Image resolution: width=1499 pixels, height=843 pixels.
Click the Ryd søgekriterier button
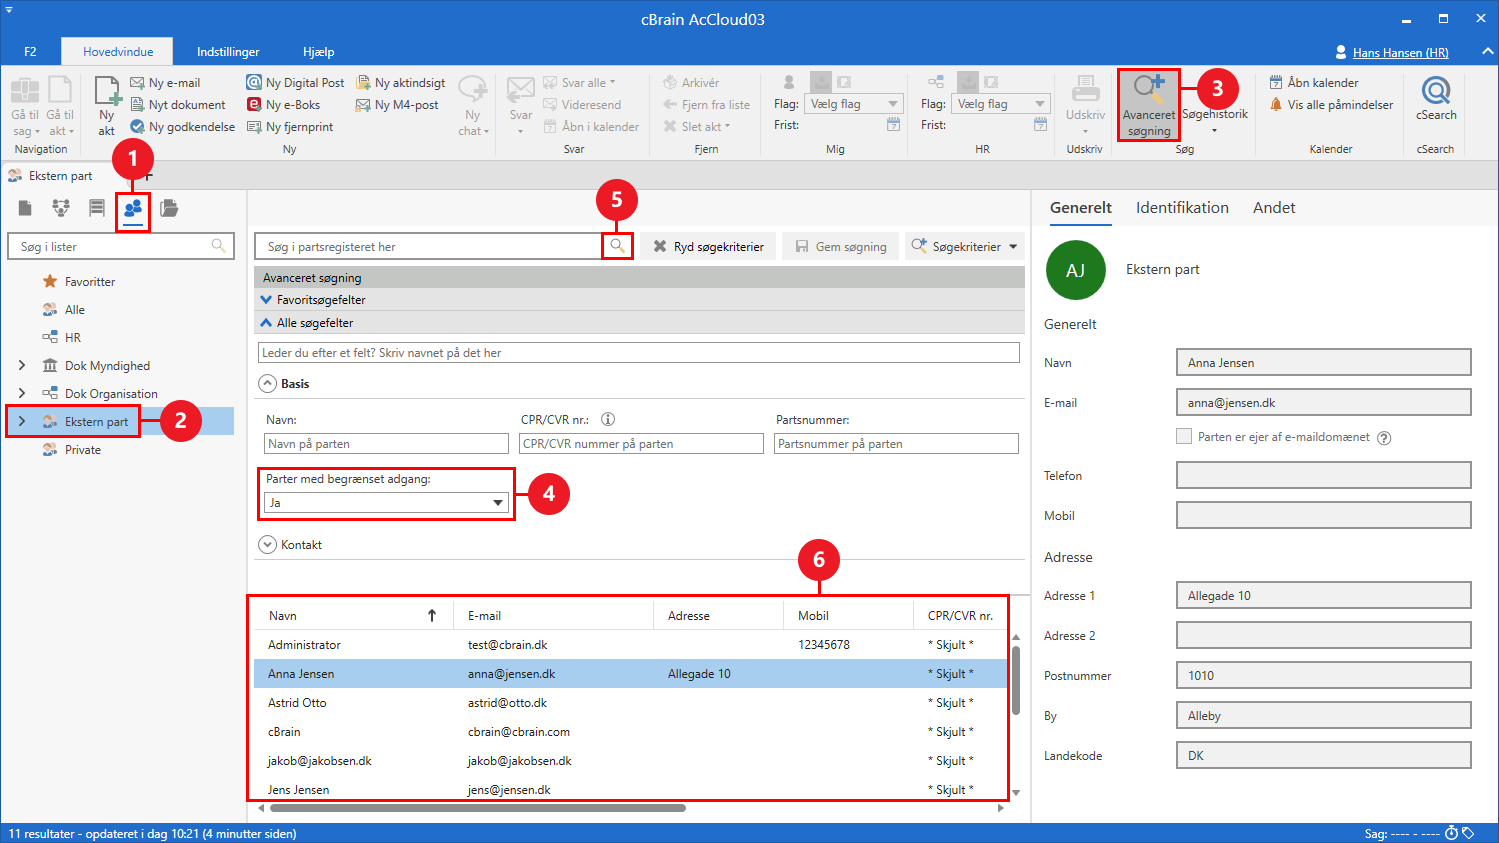point(708,246)
